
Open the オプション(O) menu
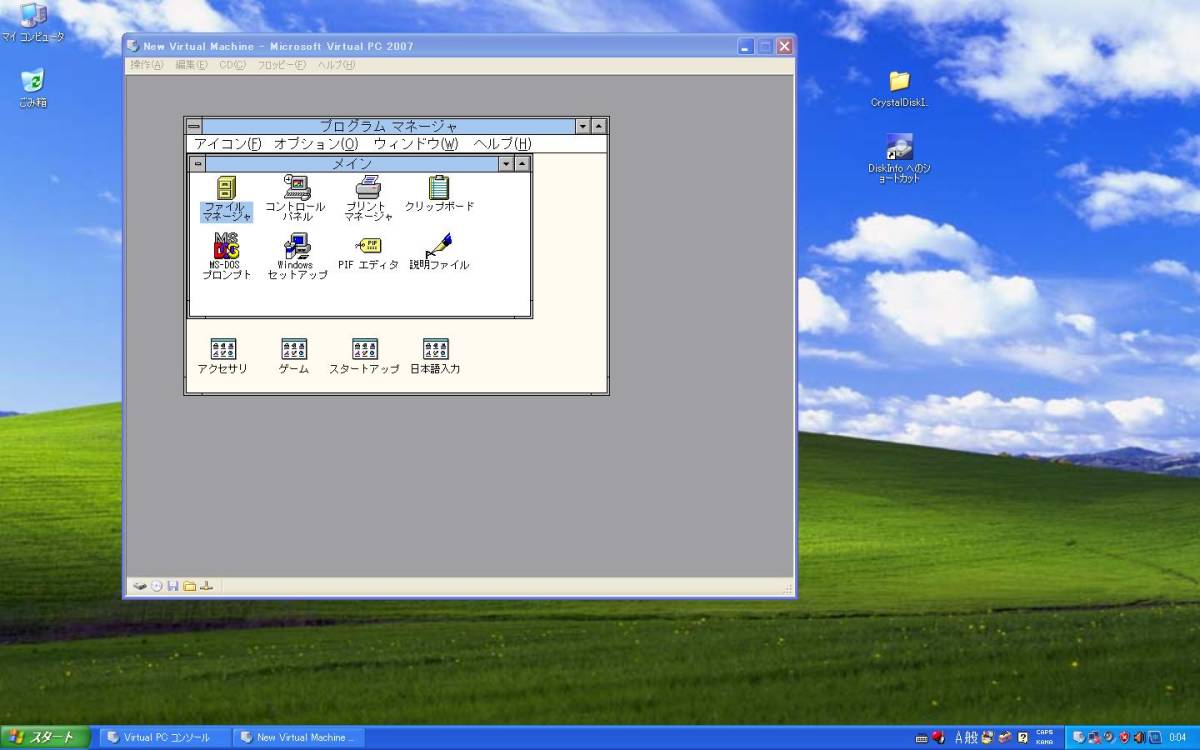[316, 144]
